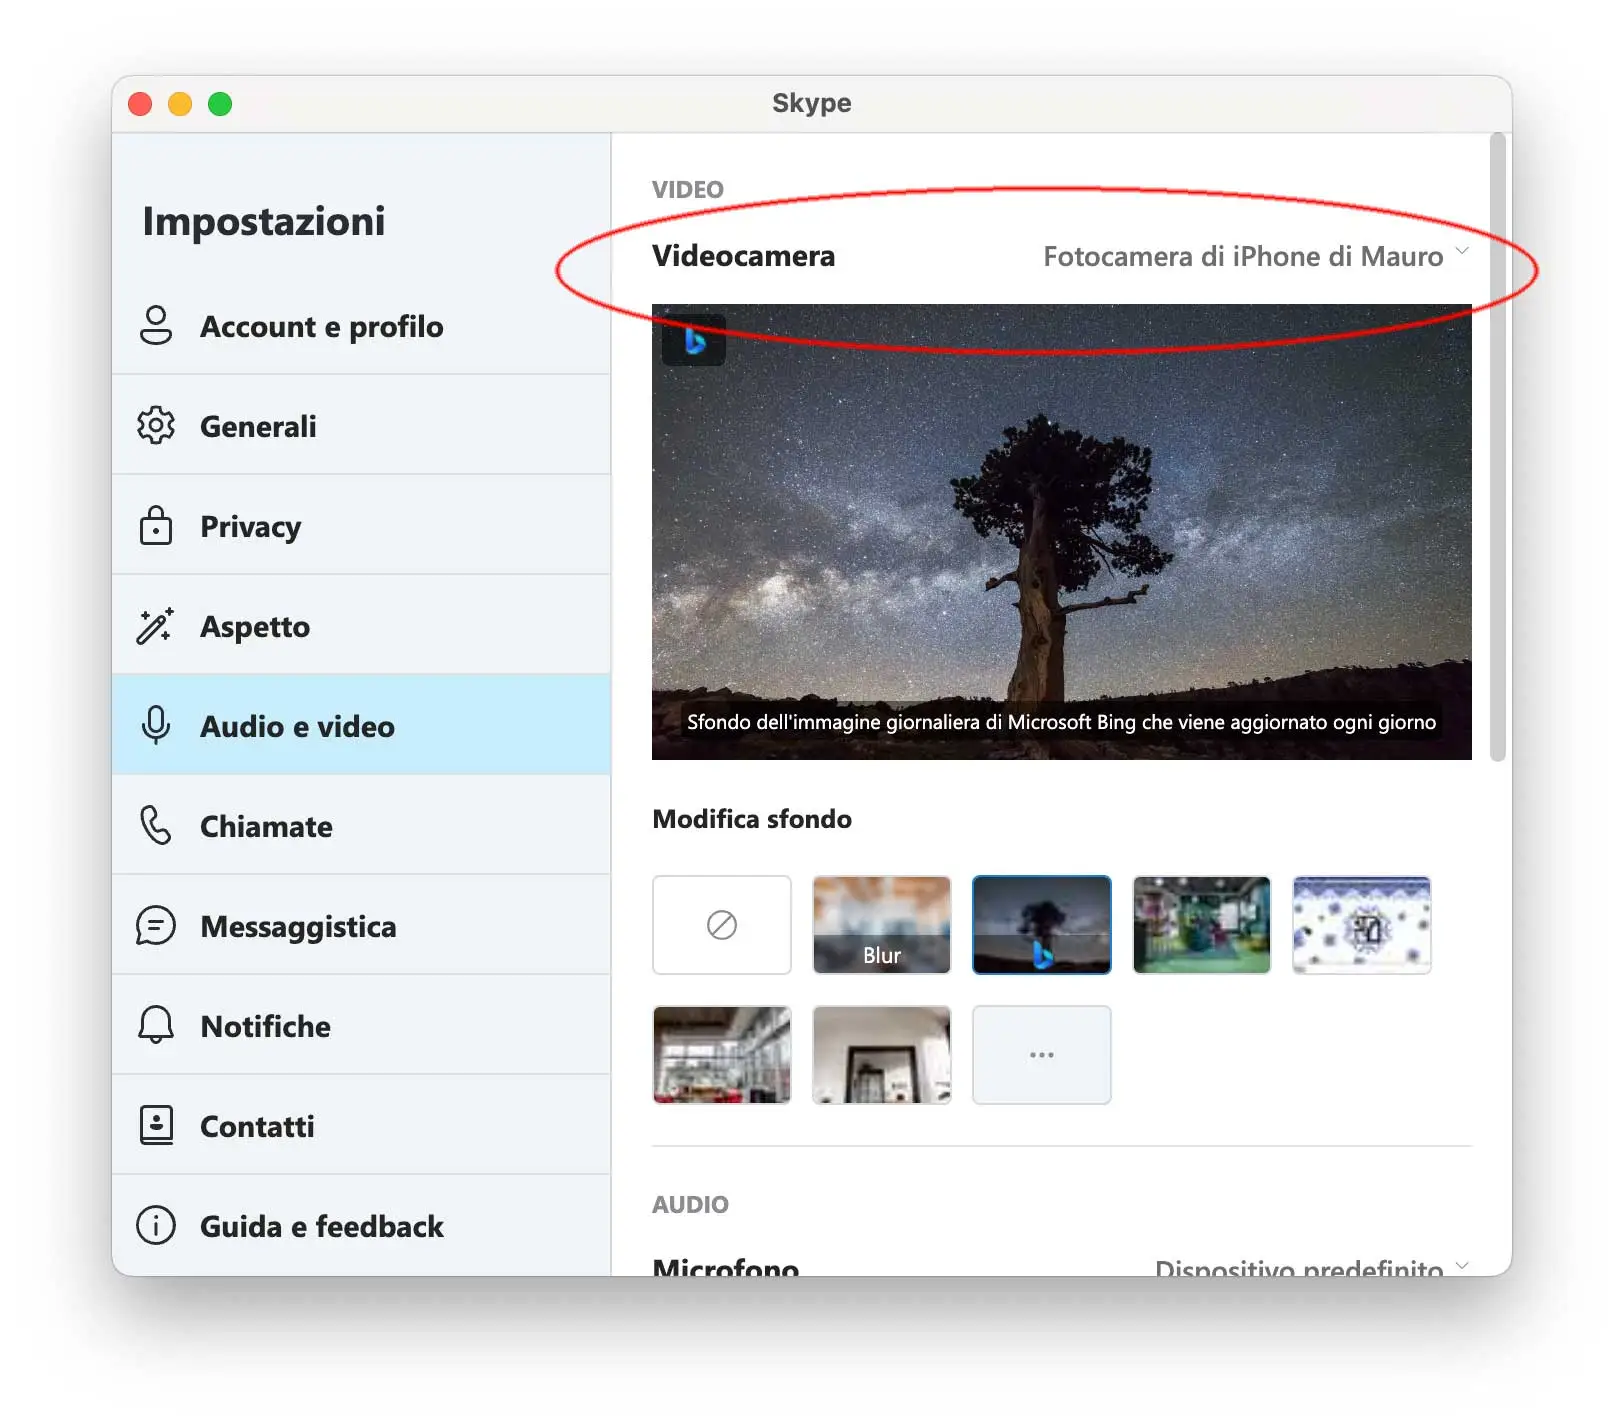Select the Chiamate phone icon

(157, 826)
